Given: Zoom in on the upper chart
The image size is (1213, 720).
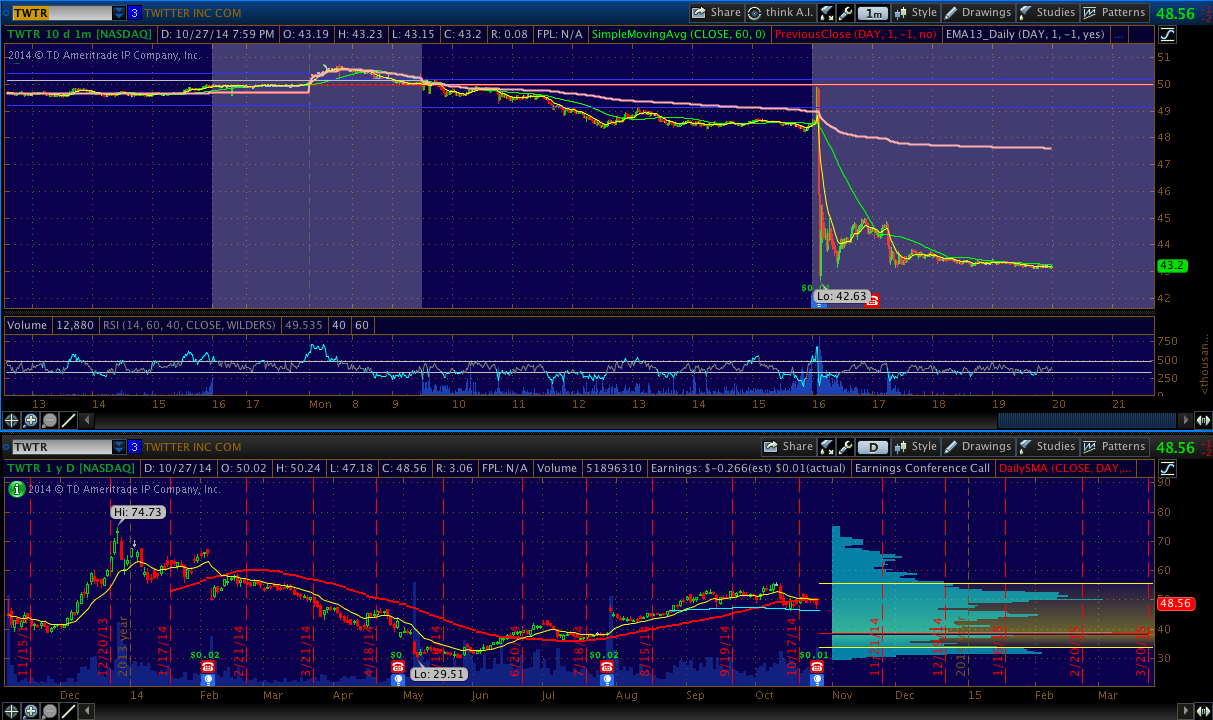Looking at the screenshot, I should coord(31,420).
